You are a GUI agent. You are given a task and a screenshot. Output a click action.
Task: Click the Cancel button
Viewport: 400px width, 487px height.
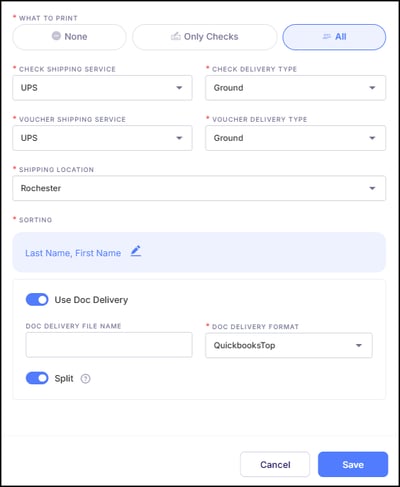click(x=275, y=464)
